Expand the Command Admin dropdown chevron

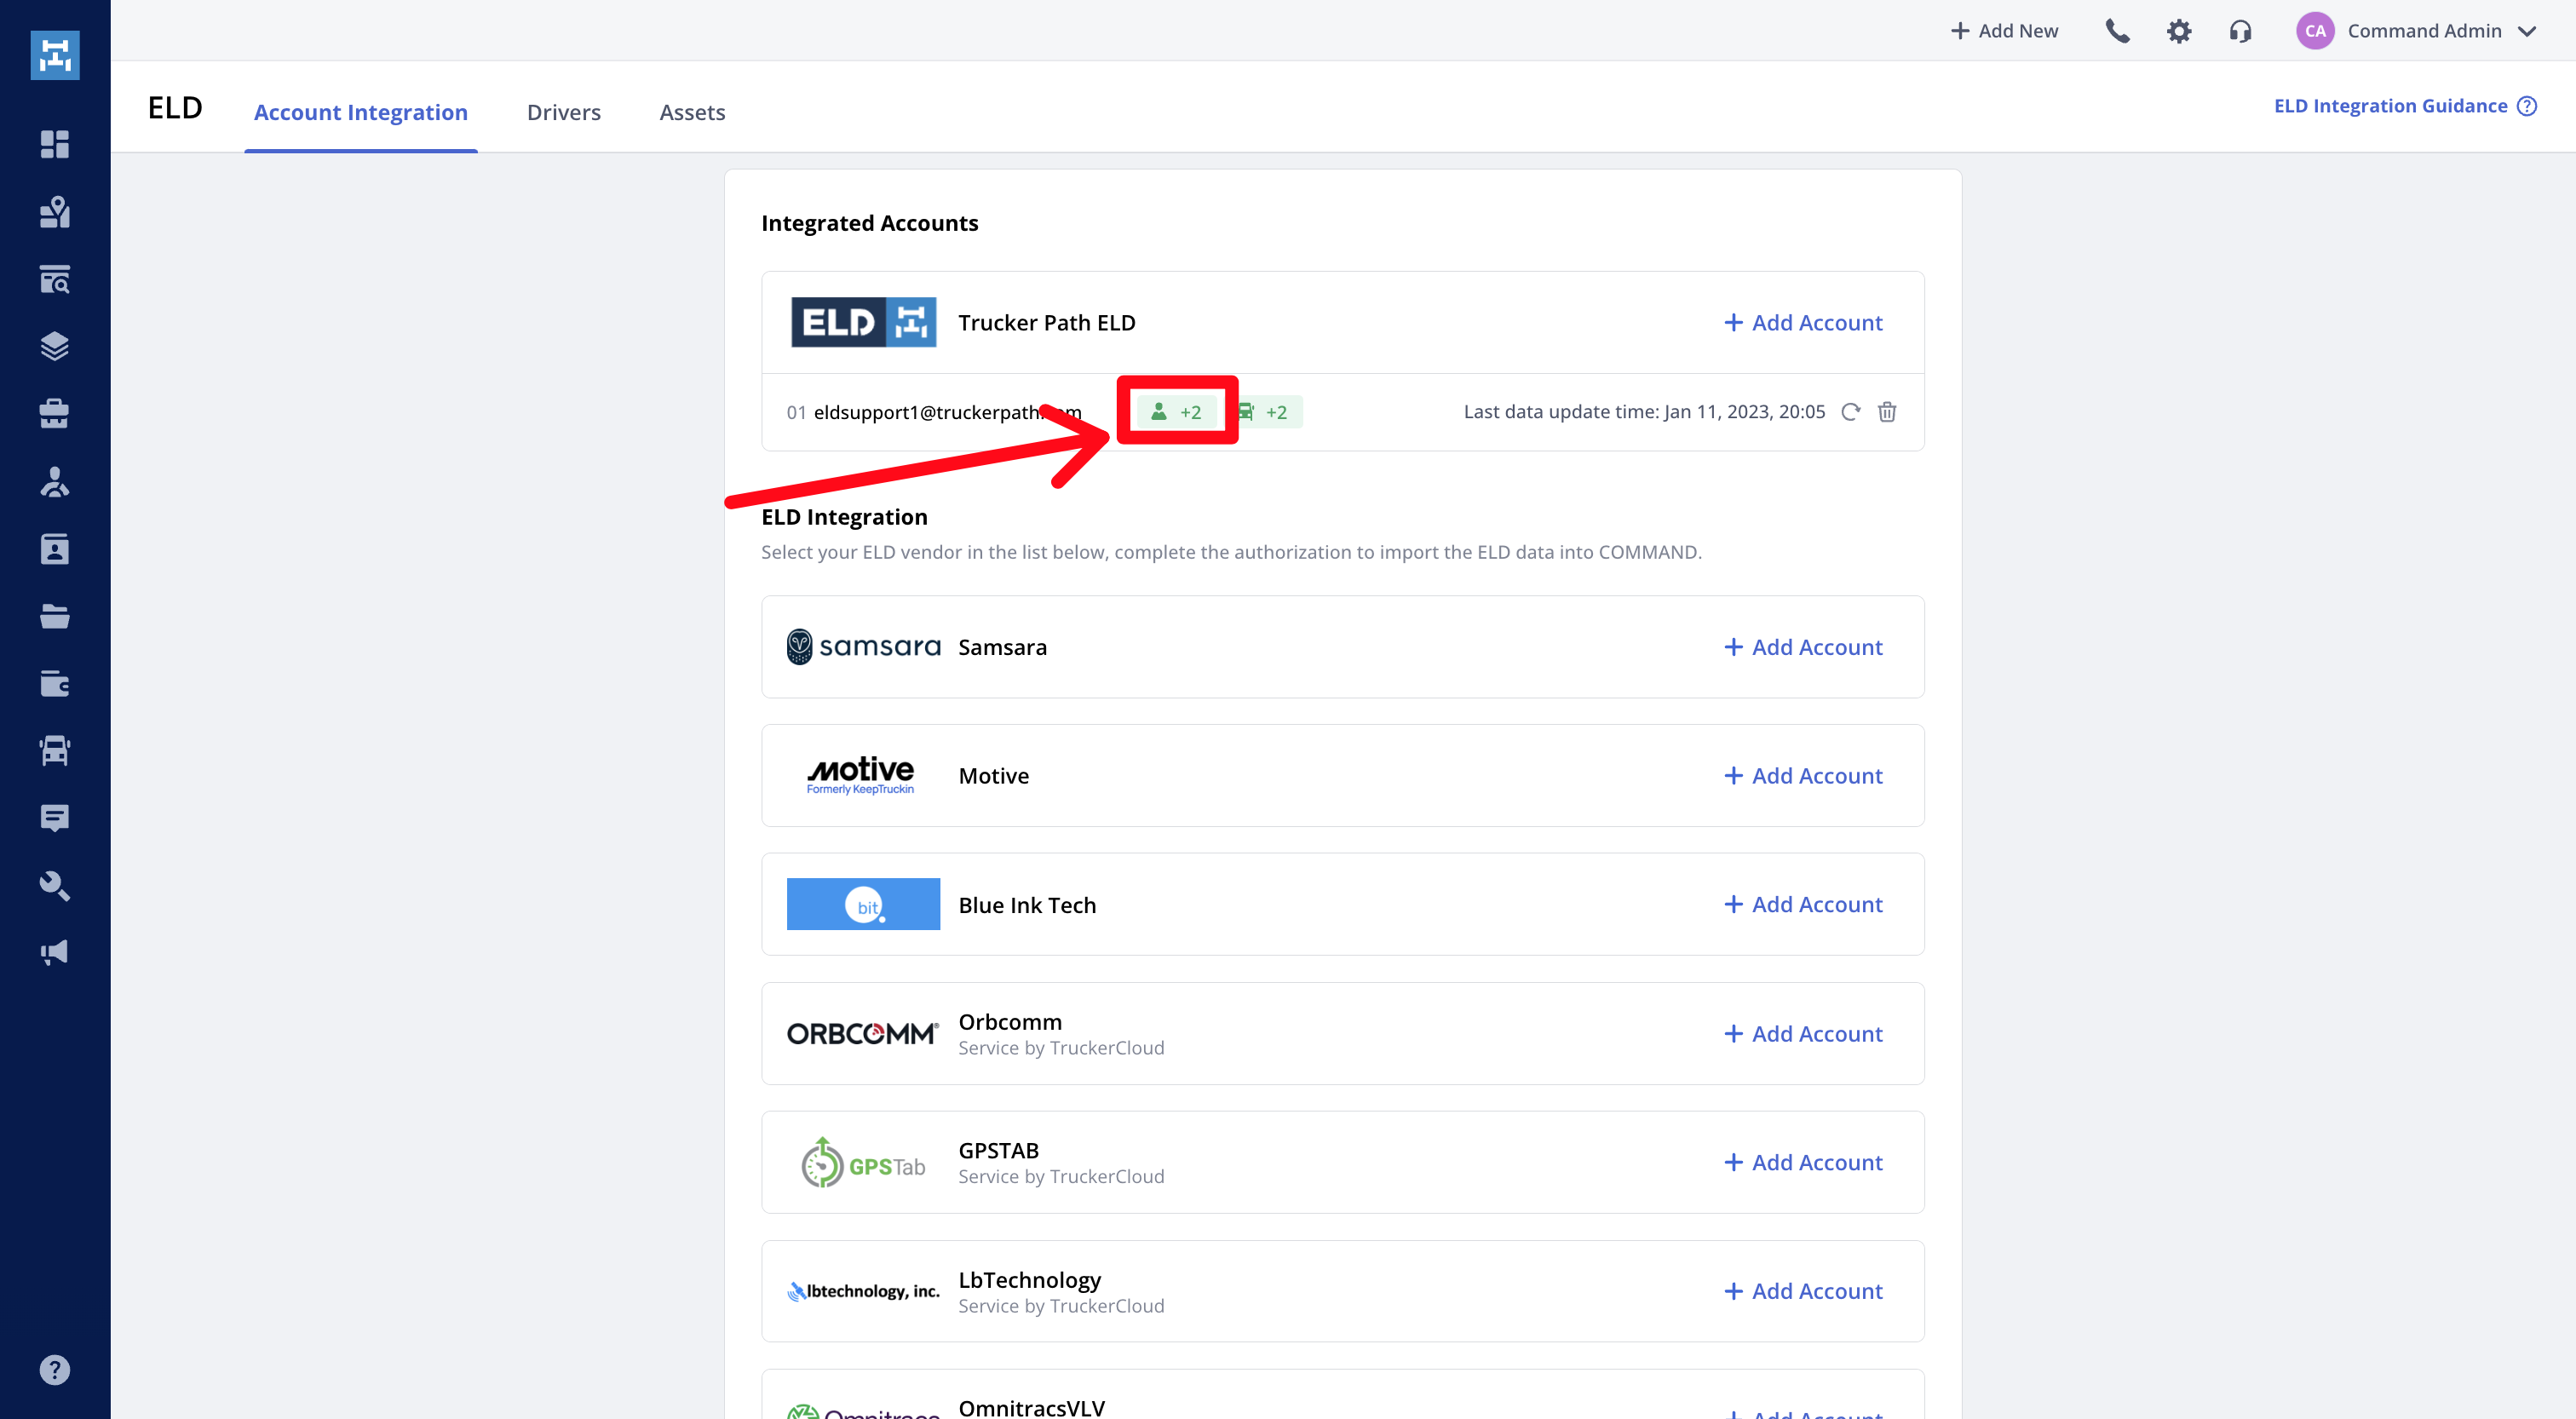(2526, 32)
